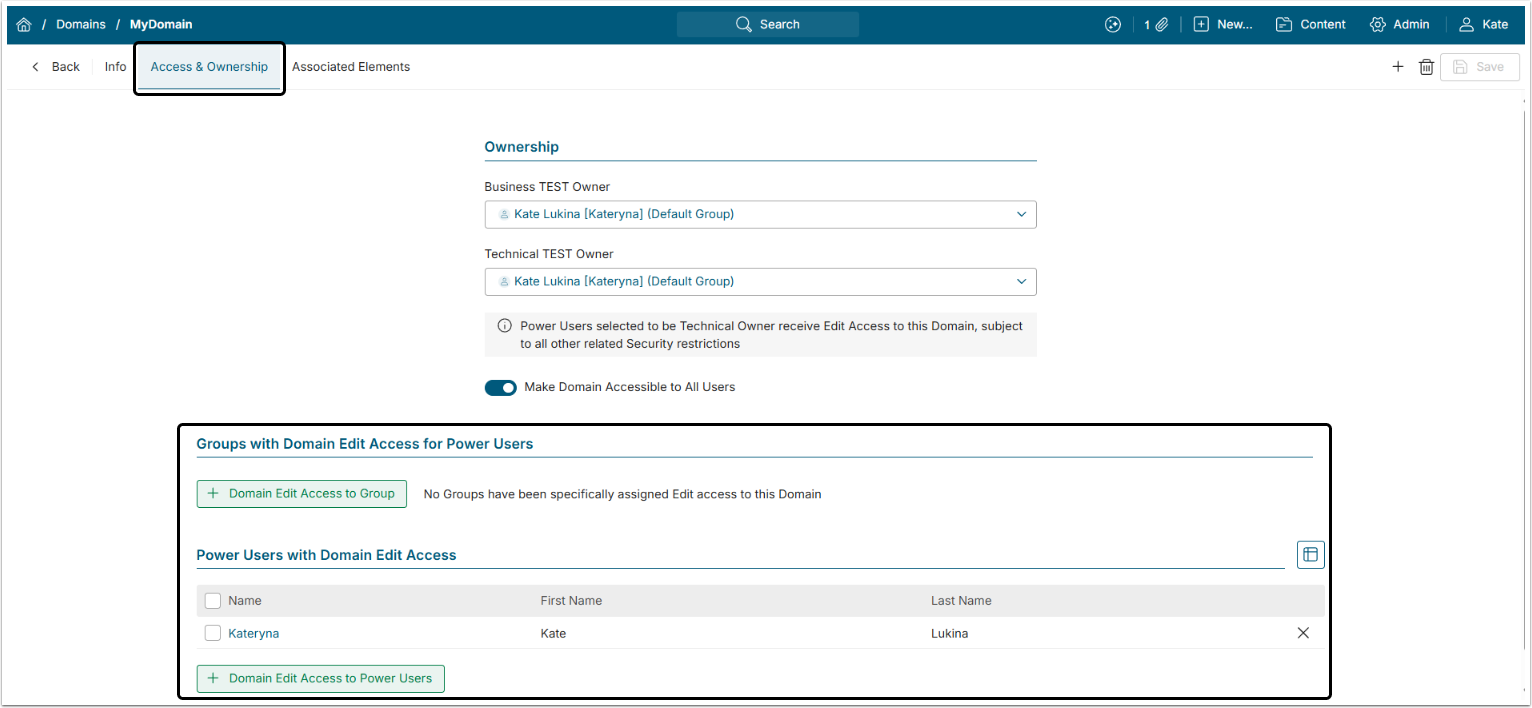Click the Ownership section heading

(x=522, y=147)
